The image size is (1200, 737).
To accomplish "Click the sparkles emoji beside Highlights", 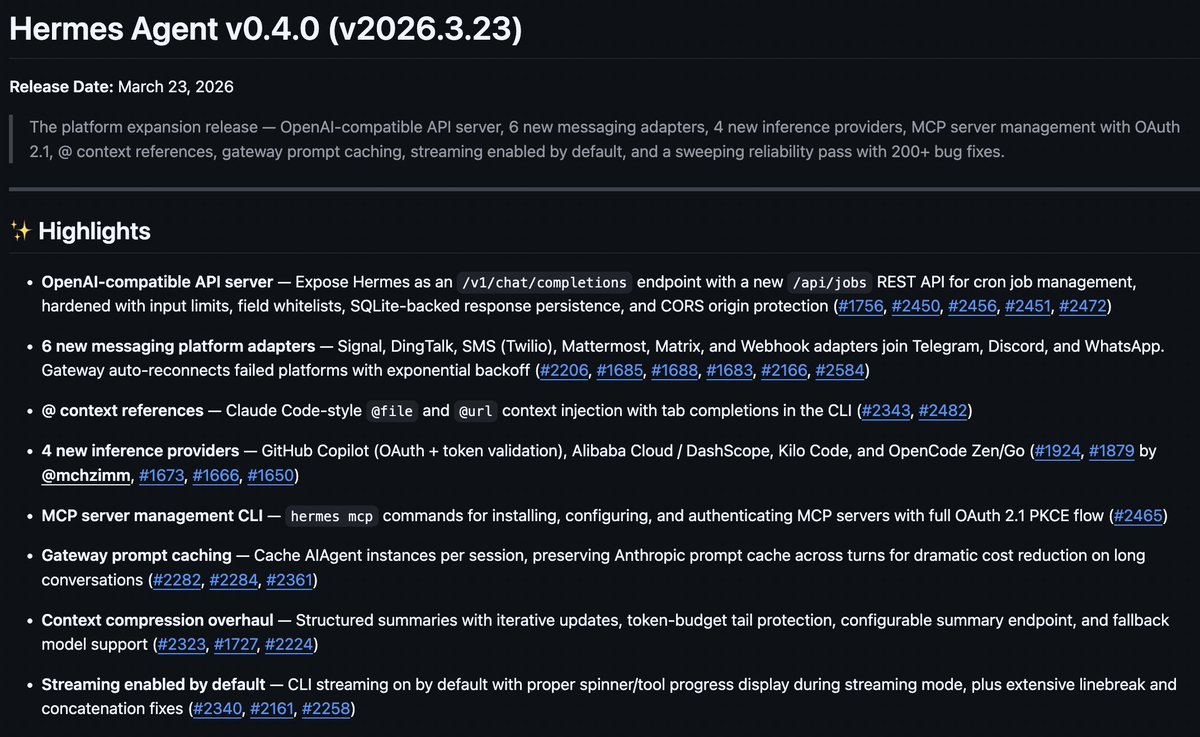I will (21, 231).
